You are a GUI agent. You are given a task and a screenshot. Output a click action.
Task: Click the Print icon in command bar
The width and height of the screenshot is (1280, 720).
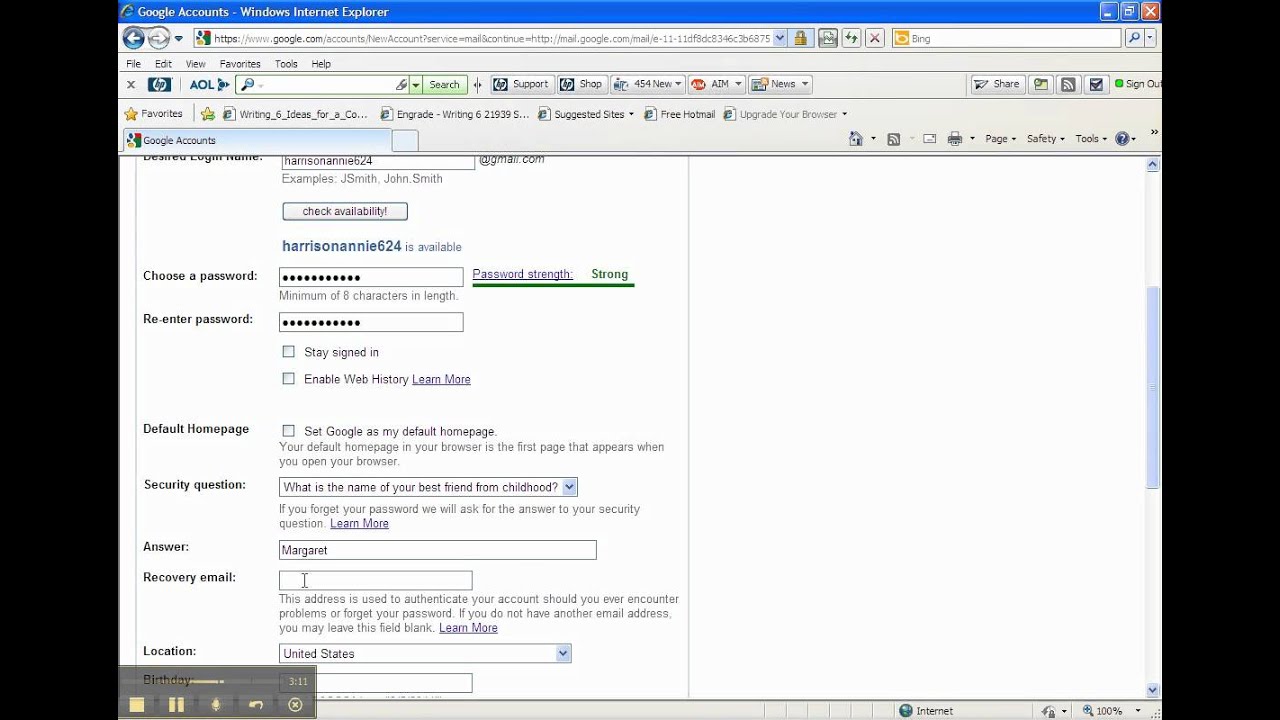click(955, 139)
